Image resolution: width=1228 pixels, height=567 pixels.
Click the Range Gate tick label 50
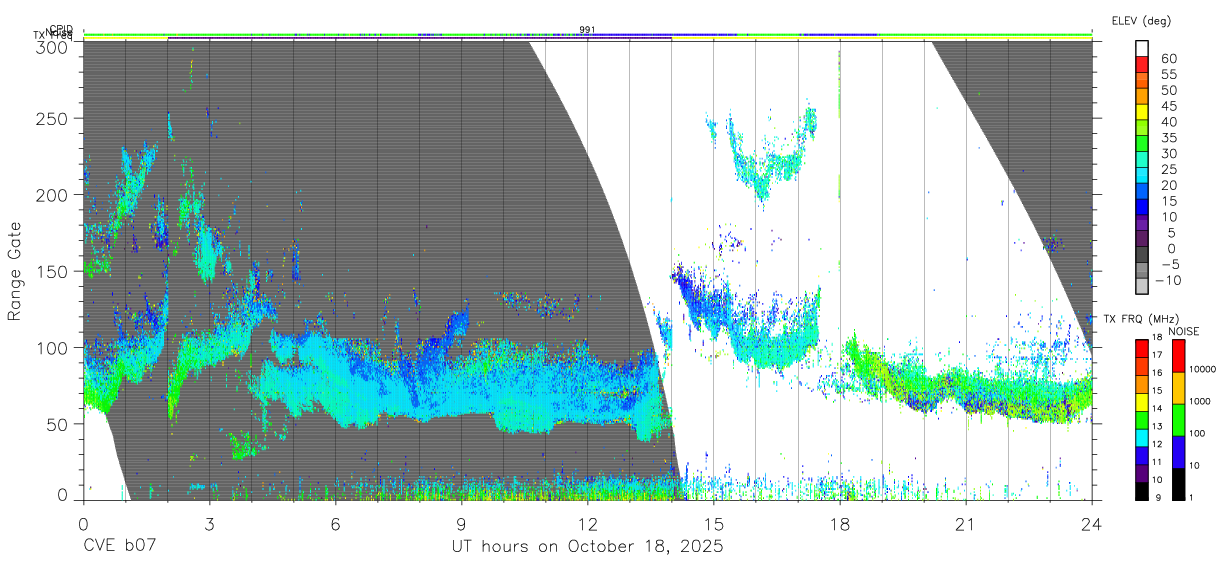[59, 424]
